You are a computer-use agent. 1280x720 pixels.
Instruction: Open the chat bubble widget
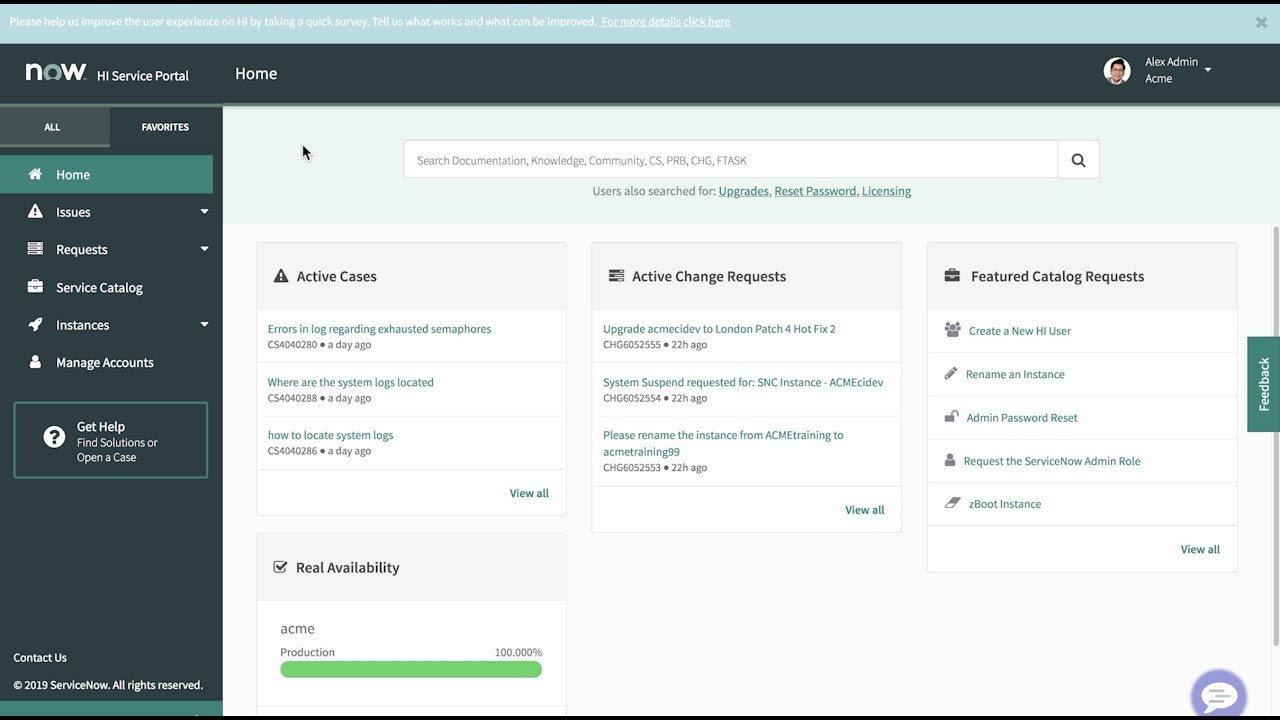1219,695
